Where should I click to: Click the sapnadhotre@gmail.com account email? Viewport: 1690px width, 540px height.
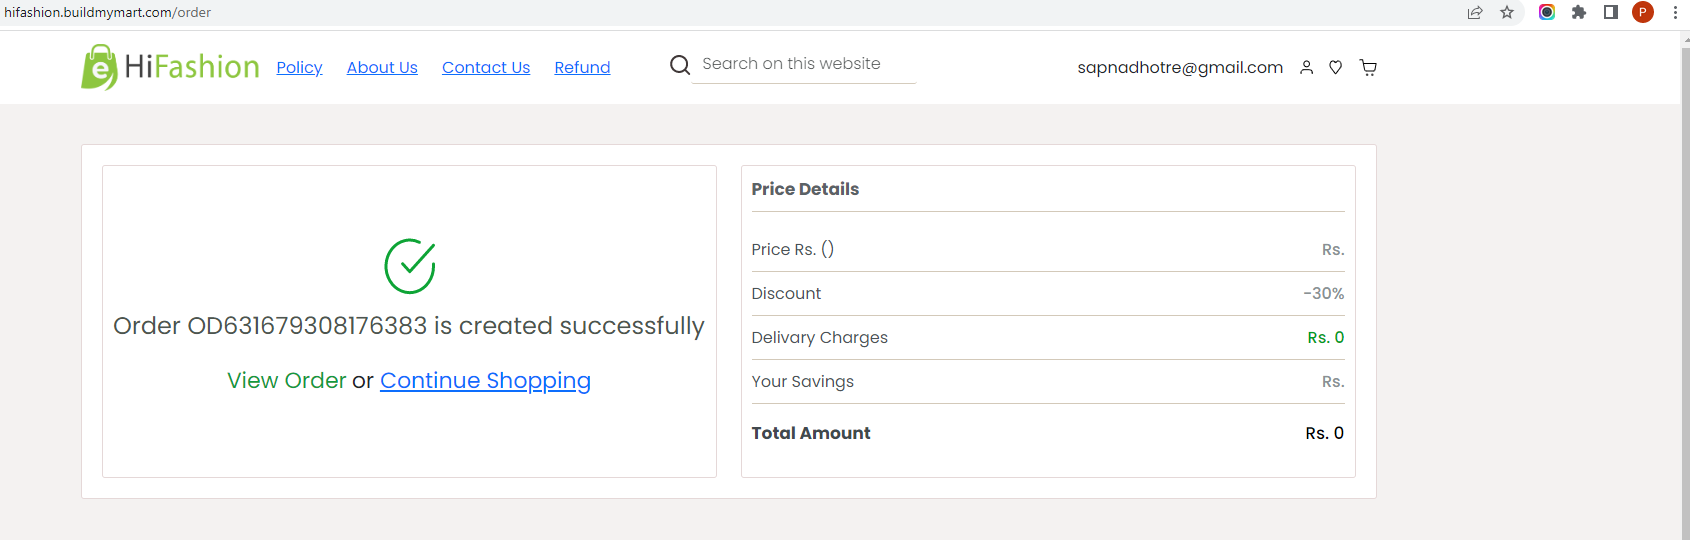(x=1180, y=67)
